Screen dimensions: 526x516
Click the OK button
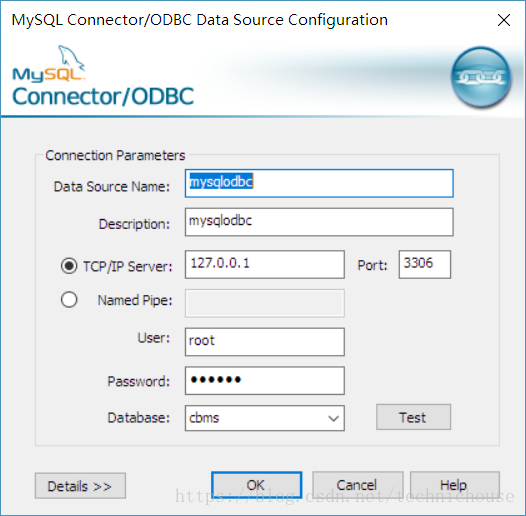click(257, 485)
